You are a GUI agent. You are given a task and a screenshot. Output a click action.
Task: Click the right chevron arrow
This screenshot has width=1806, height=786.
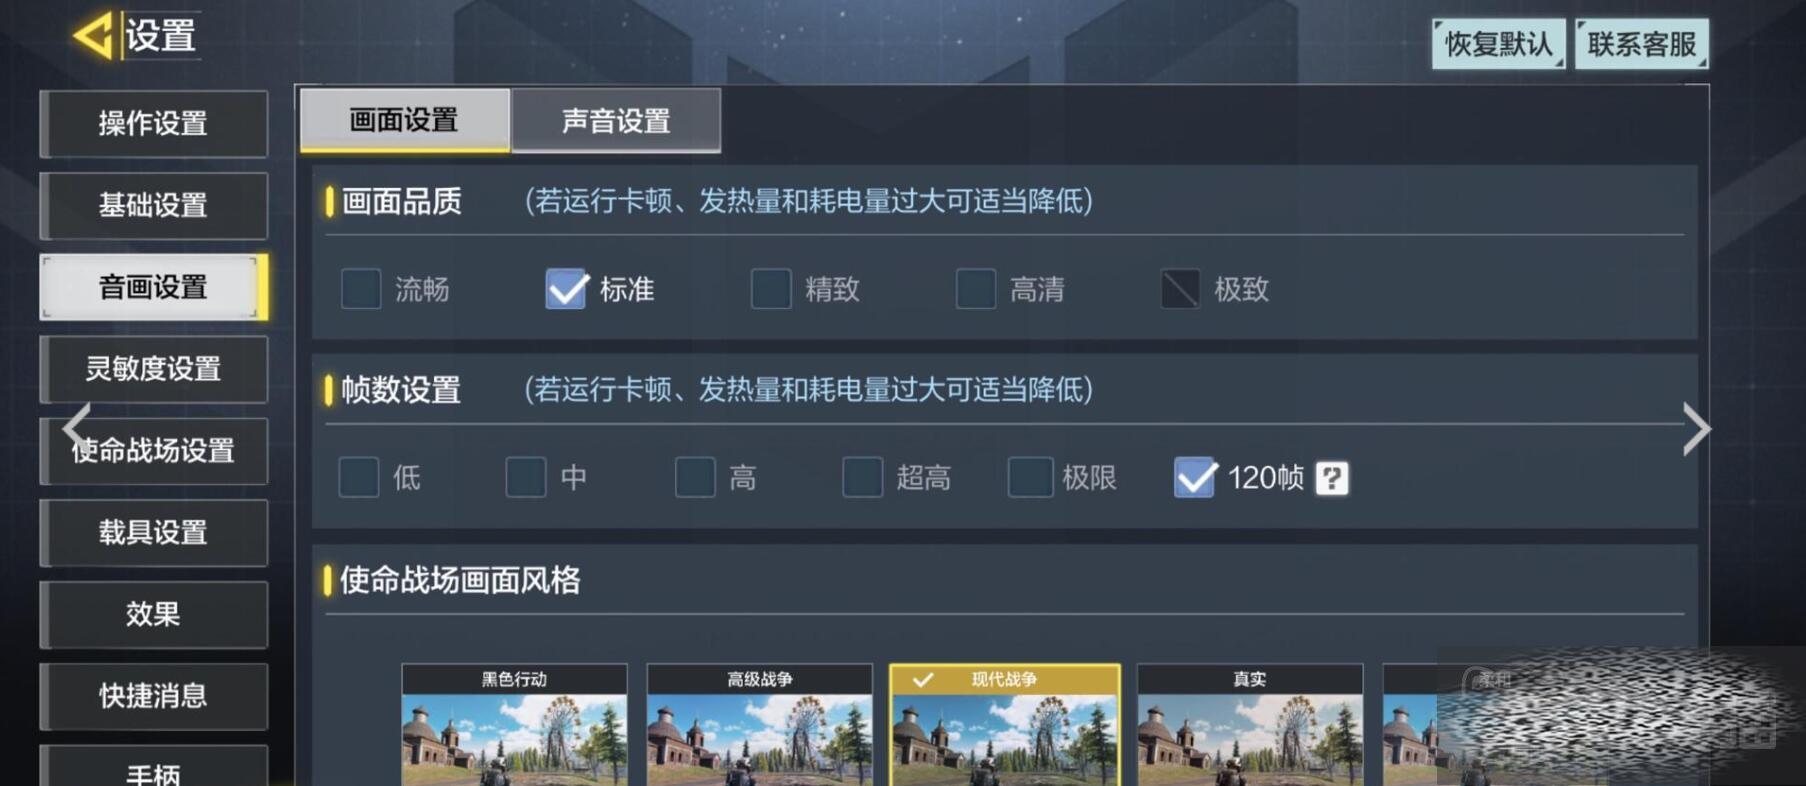(1696, 429)
